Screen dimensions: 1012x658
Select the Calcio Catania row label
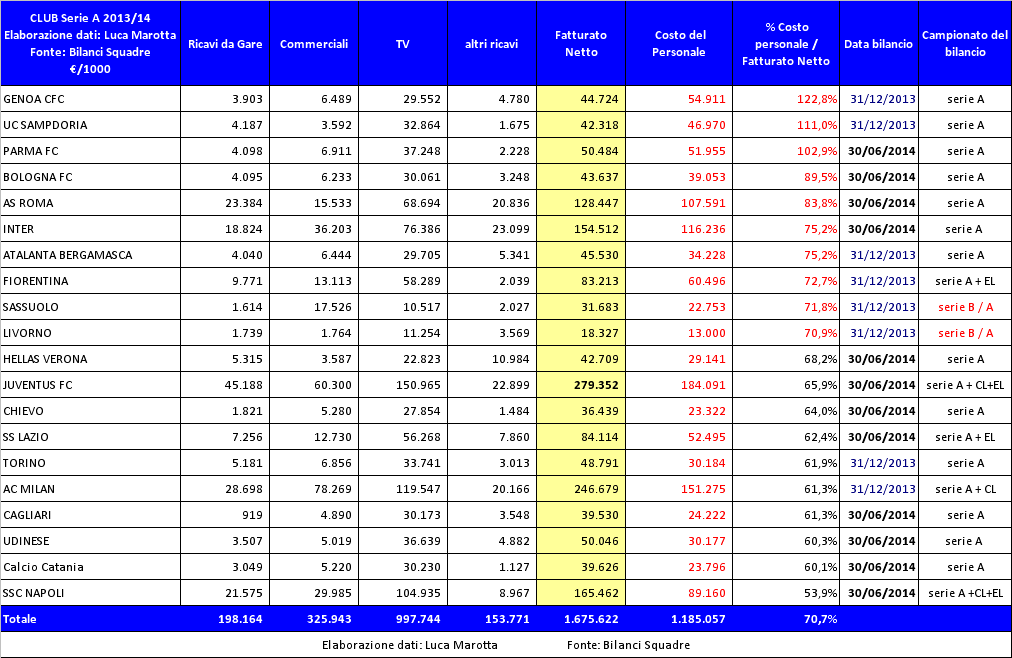tap(90, 567)
